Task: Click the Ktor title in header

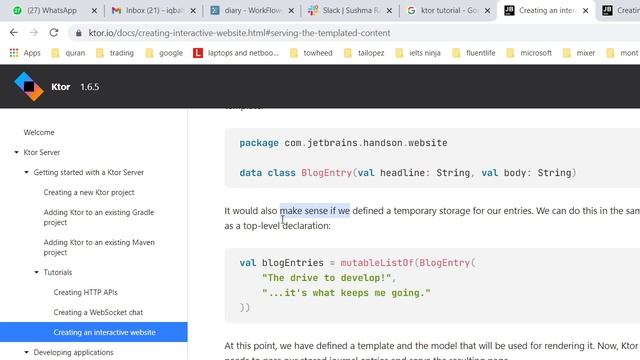Action: coord(61,87)
